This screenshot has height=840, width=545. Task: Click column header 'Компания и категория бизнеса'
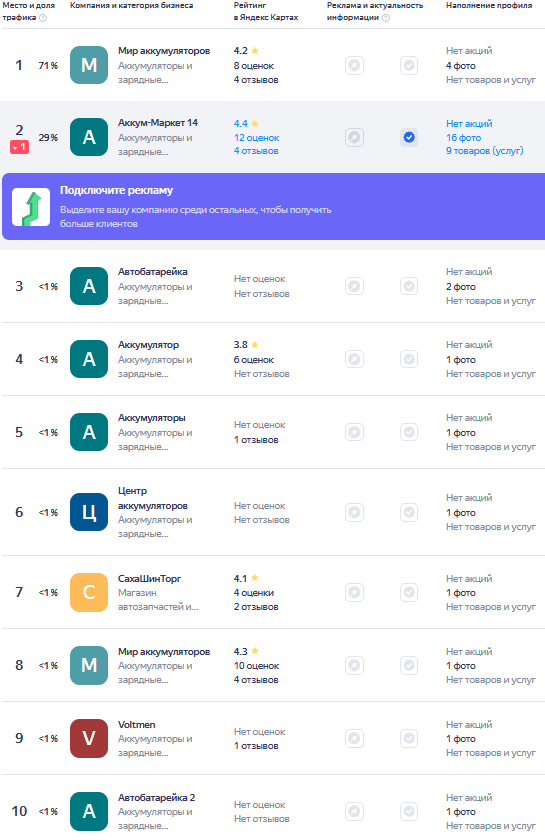tap(131, 5)
